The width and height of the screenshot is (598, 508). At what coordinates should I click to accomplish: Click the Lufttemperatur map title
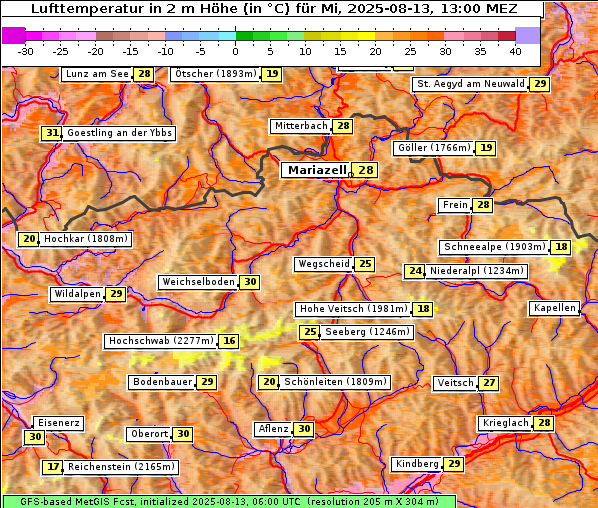[274, 8]
